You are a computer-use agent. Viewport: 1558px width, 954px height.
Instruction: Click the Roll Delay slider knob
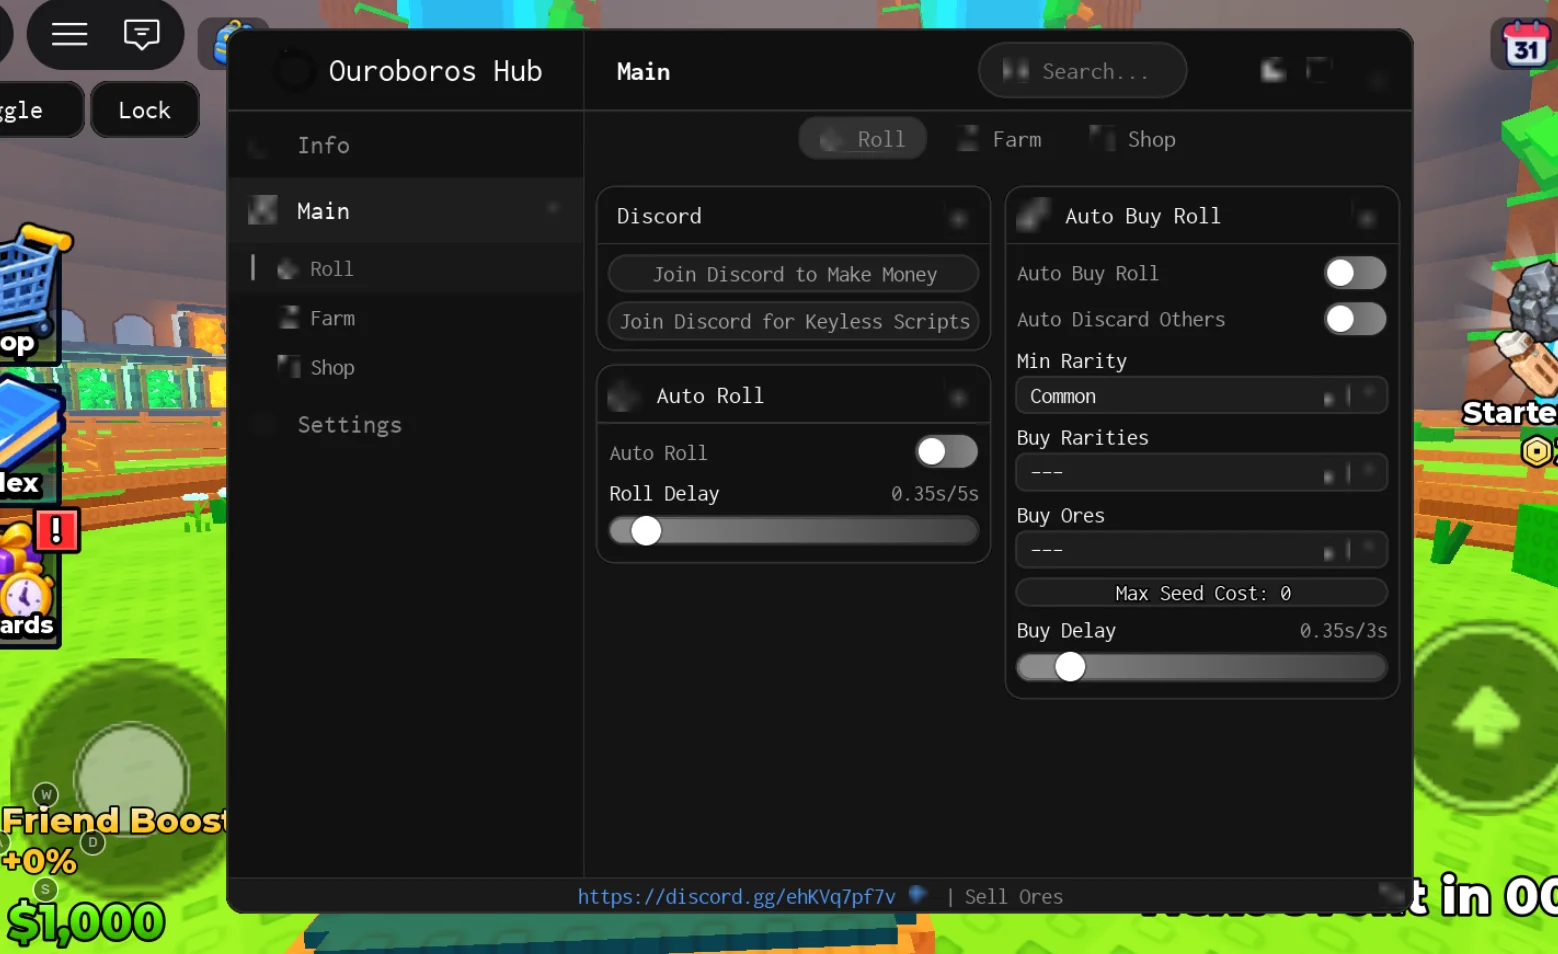646,530
